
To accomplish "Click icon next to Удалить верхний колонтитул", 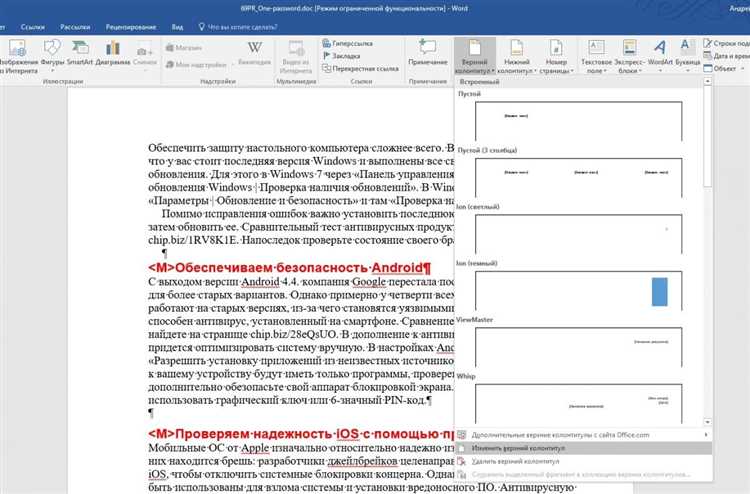I will click(462, 461).
